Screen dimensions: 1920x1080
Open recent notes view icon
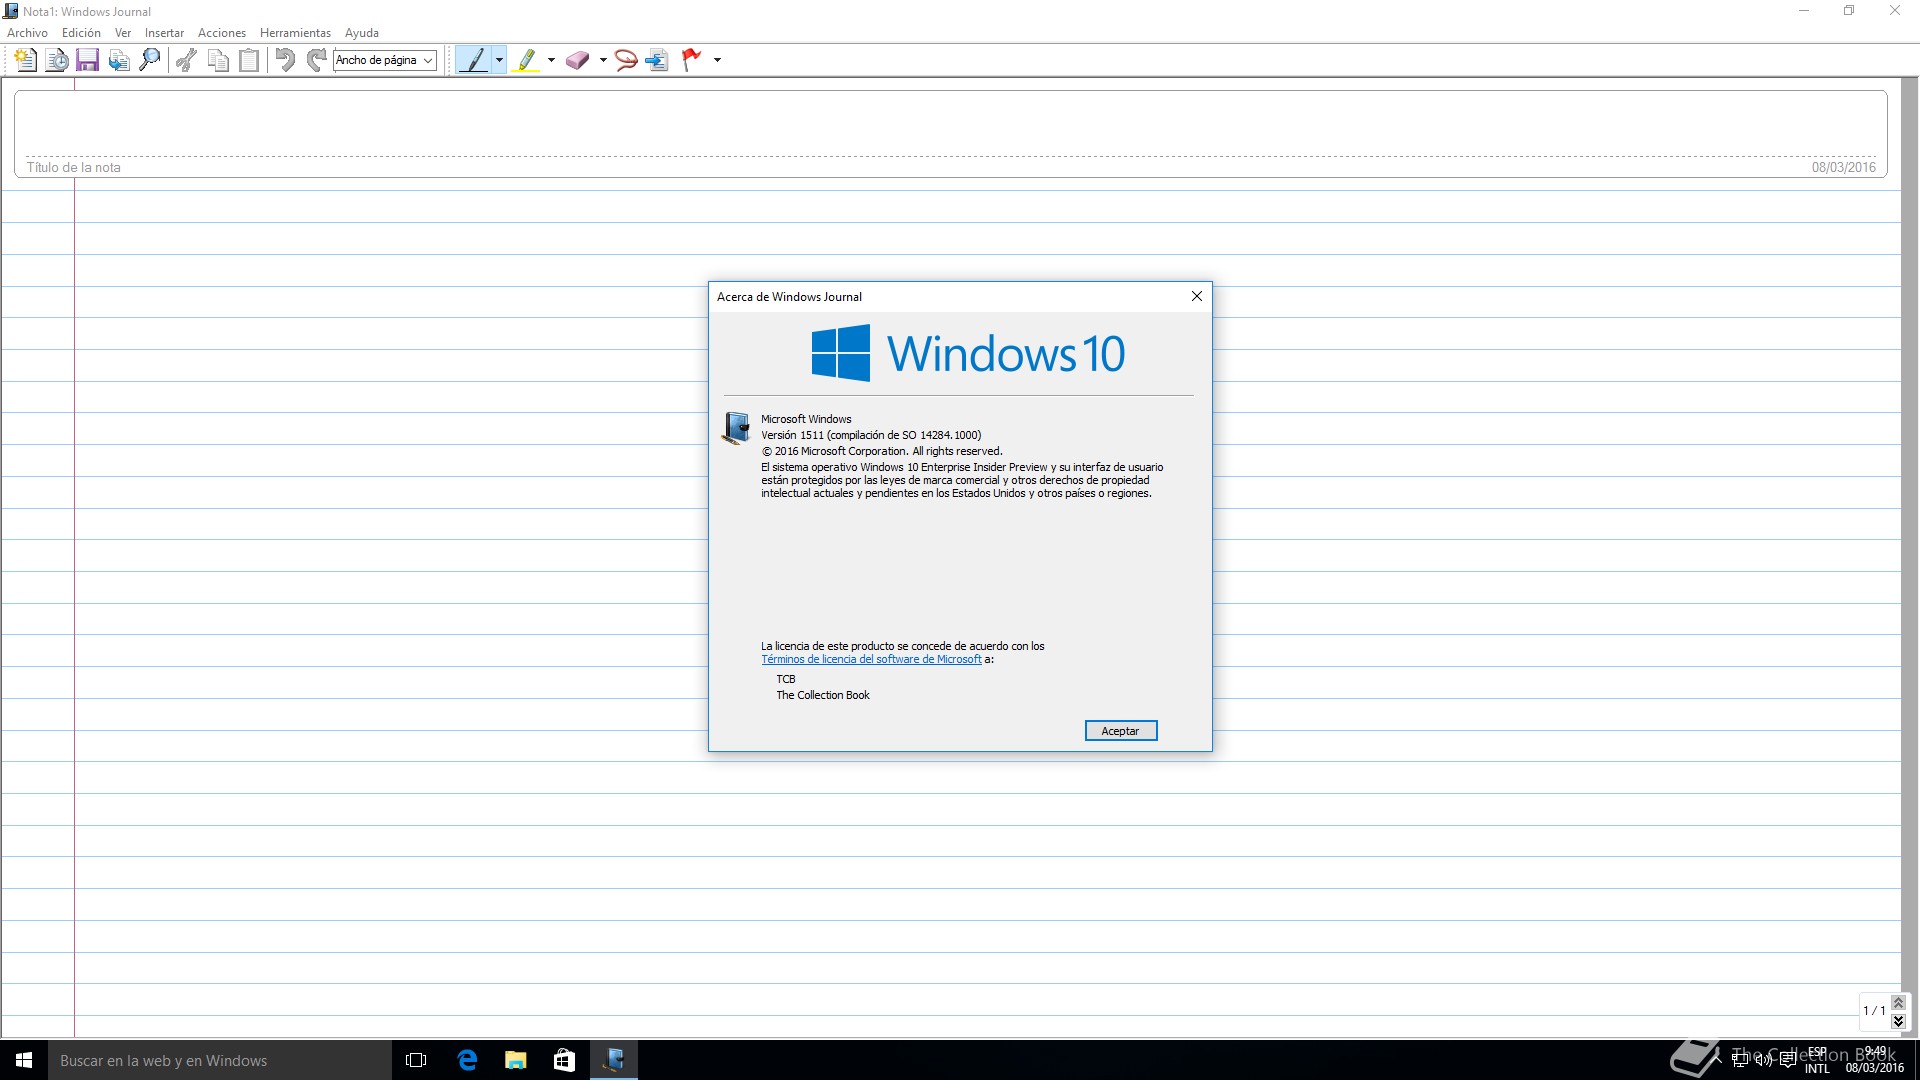[x=57, y=60]
